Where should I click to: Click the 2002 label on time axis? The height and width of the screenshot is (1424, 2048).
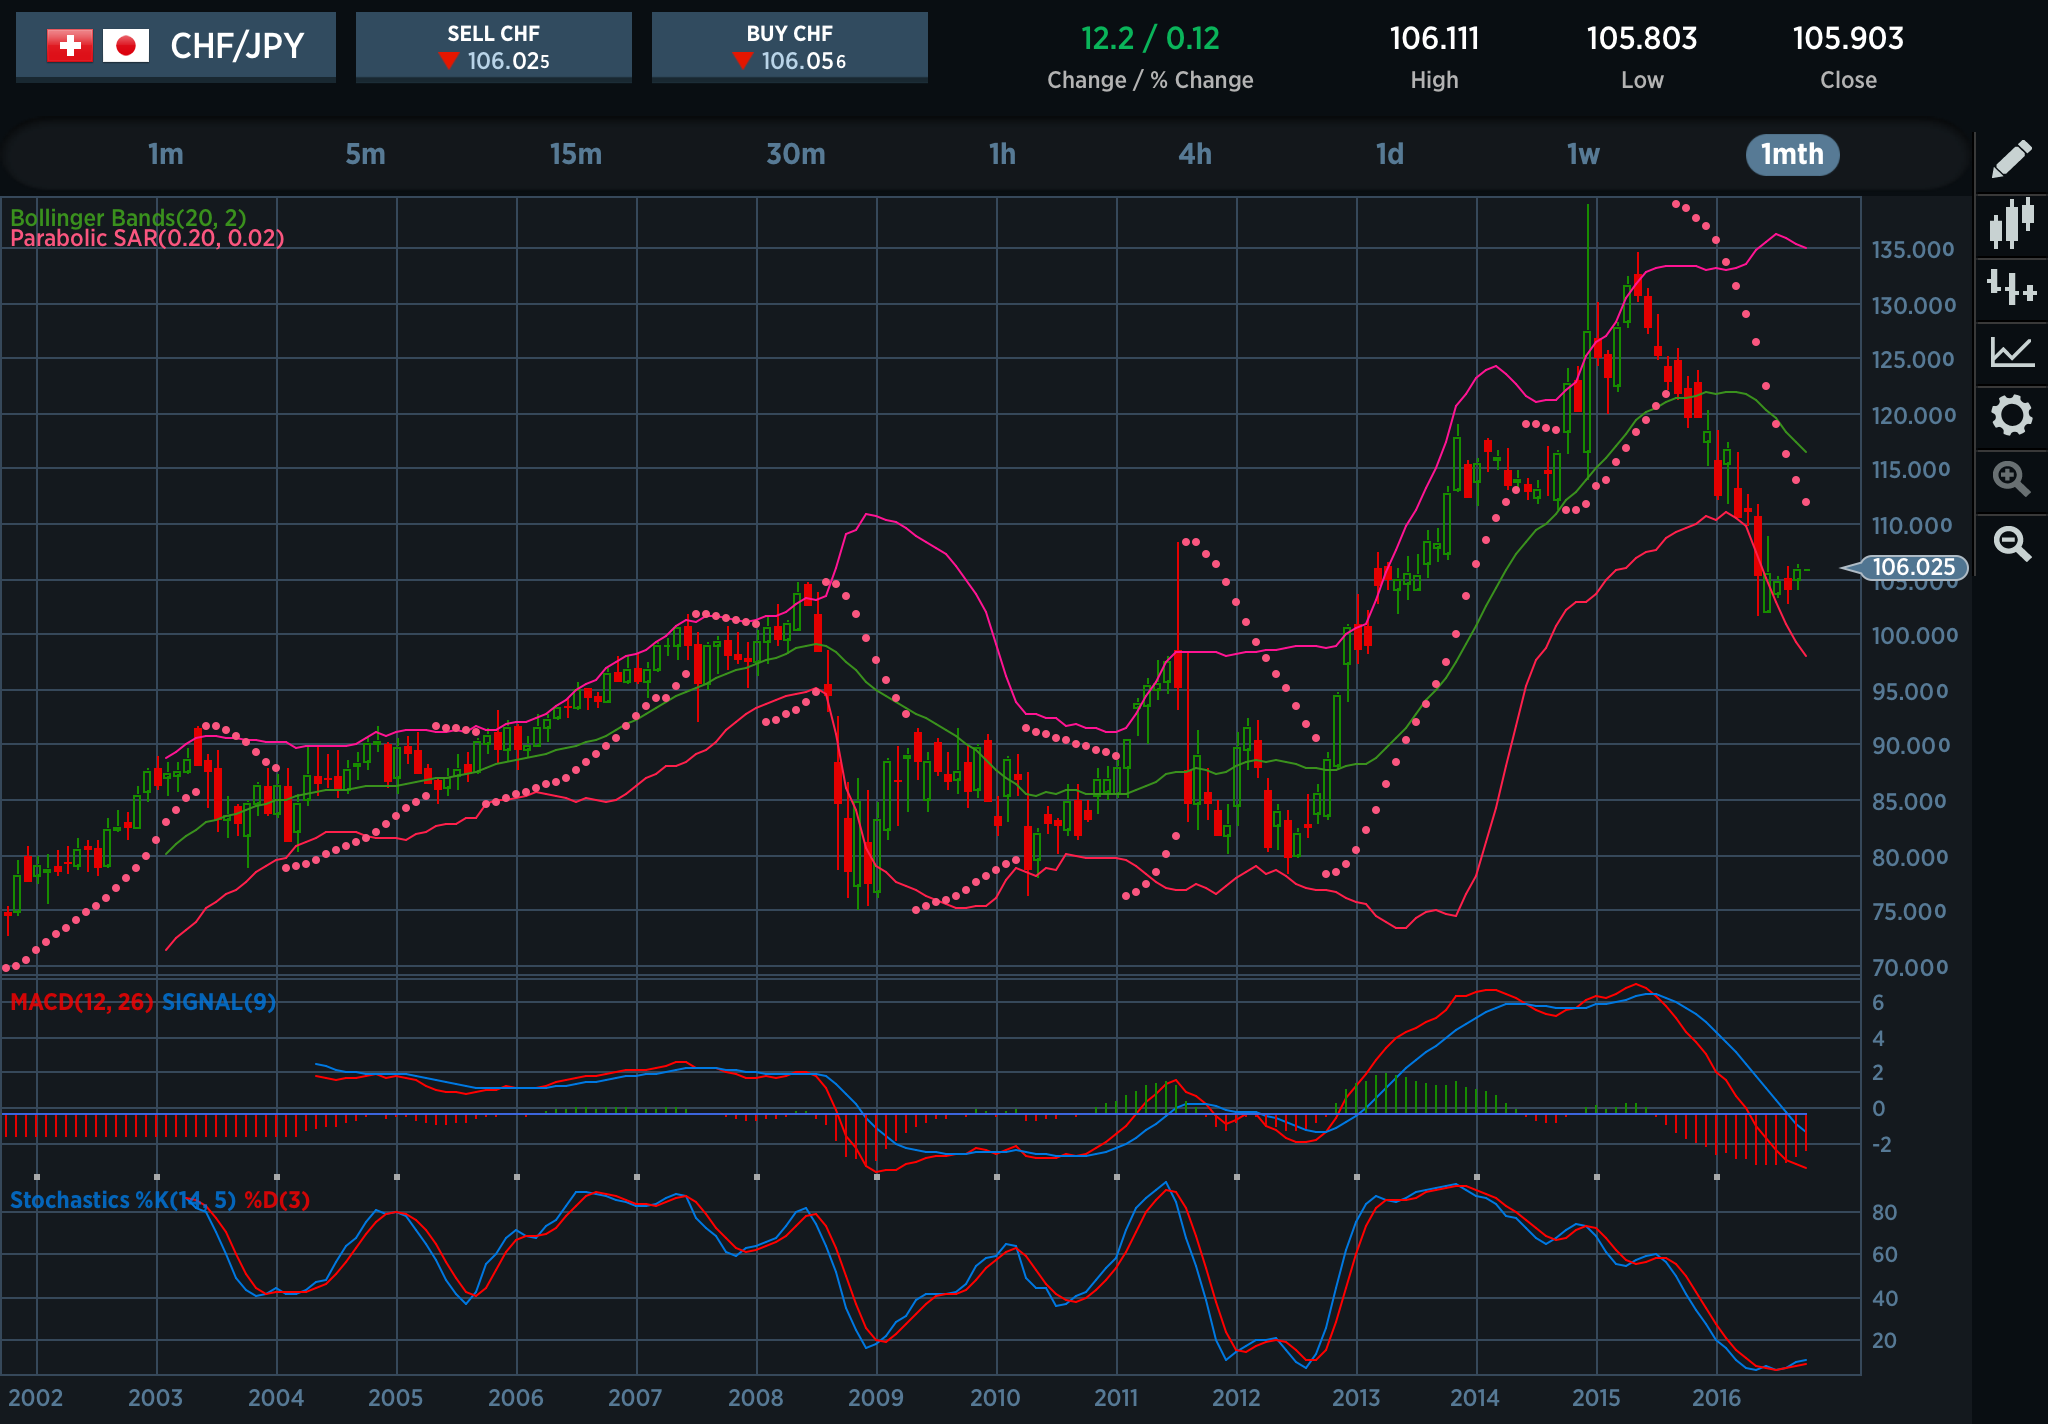[36, 1398]
